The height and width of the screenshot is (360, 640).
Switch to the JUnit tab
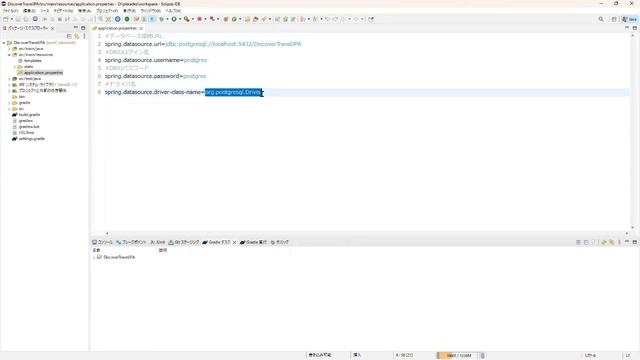pyautogui.click(x=158, y=242)
